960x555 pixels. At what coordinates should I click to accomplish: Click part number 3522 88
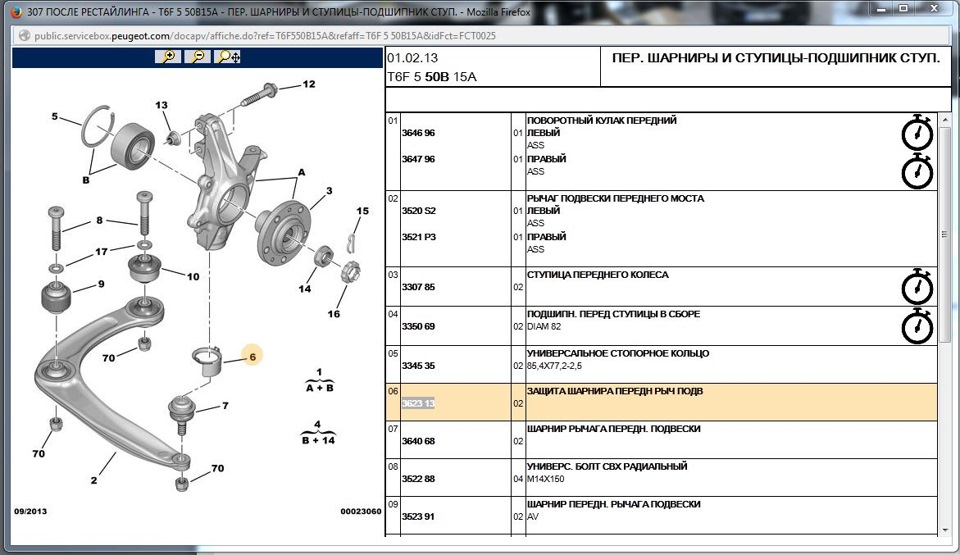418,479
